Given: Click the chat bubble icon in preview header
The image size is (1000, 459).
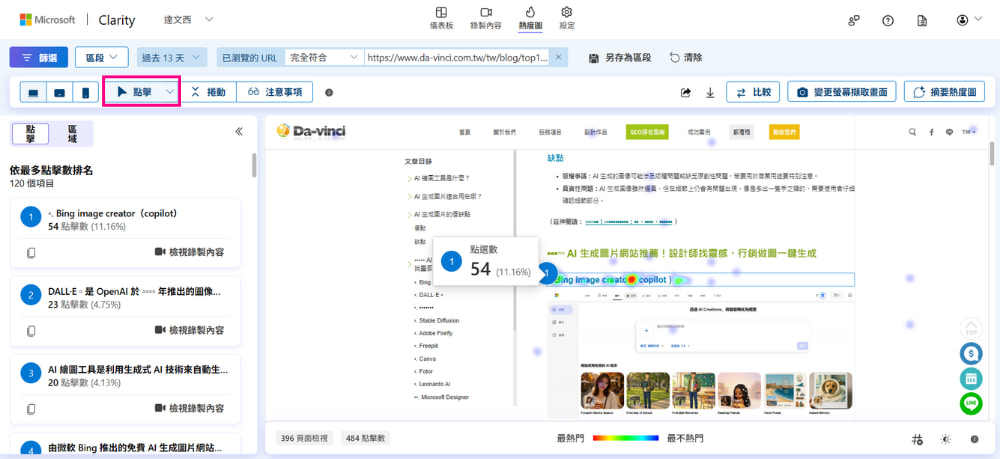Looking at the screenshot, I should click(950, 132).
